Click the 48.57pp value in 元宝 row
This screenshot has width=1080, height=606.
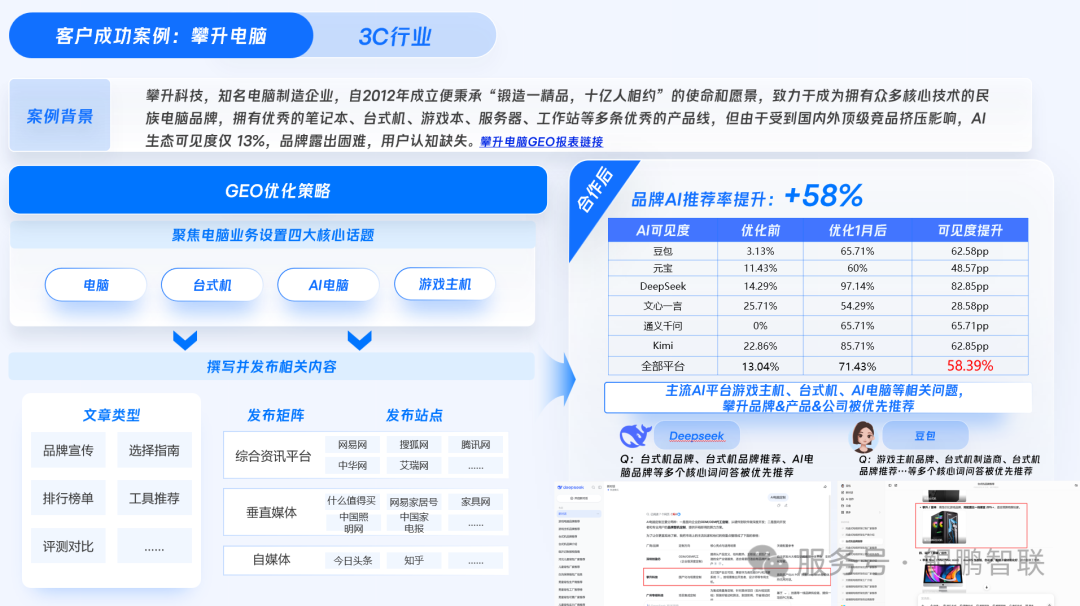tap(970, 268)
